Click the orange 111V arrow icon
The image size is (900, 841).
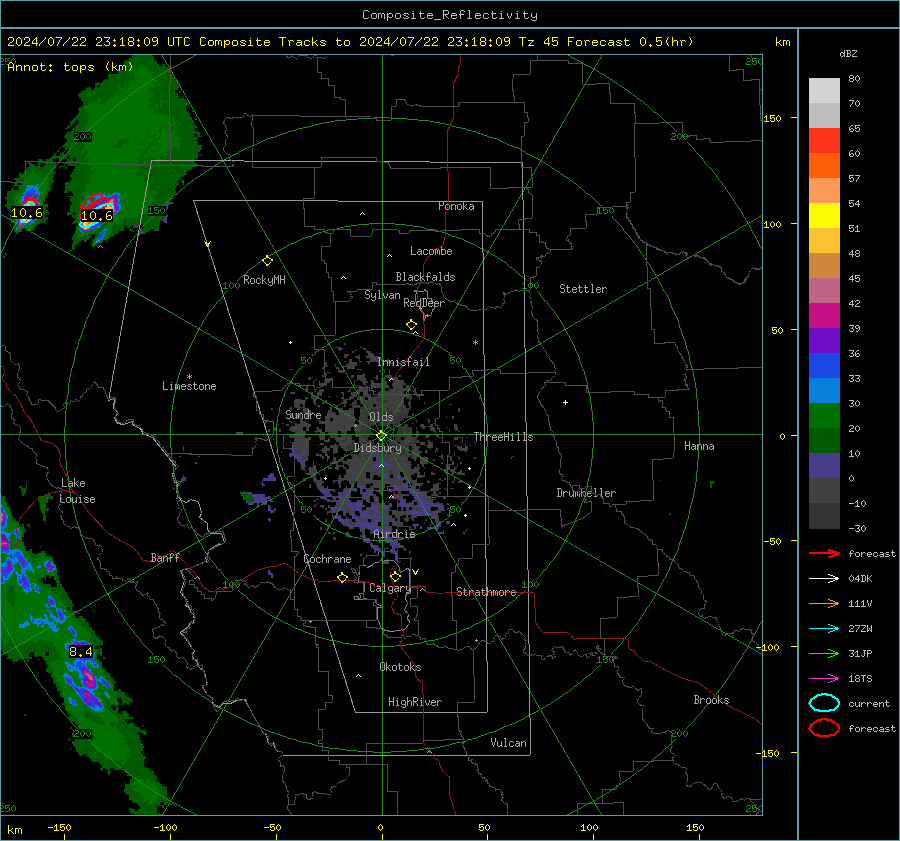click(x=824, y=603)
